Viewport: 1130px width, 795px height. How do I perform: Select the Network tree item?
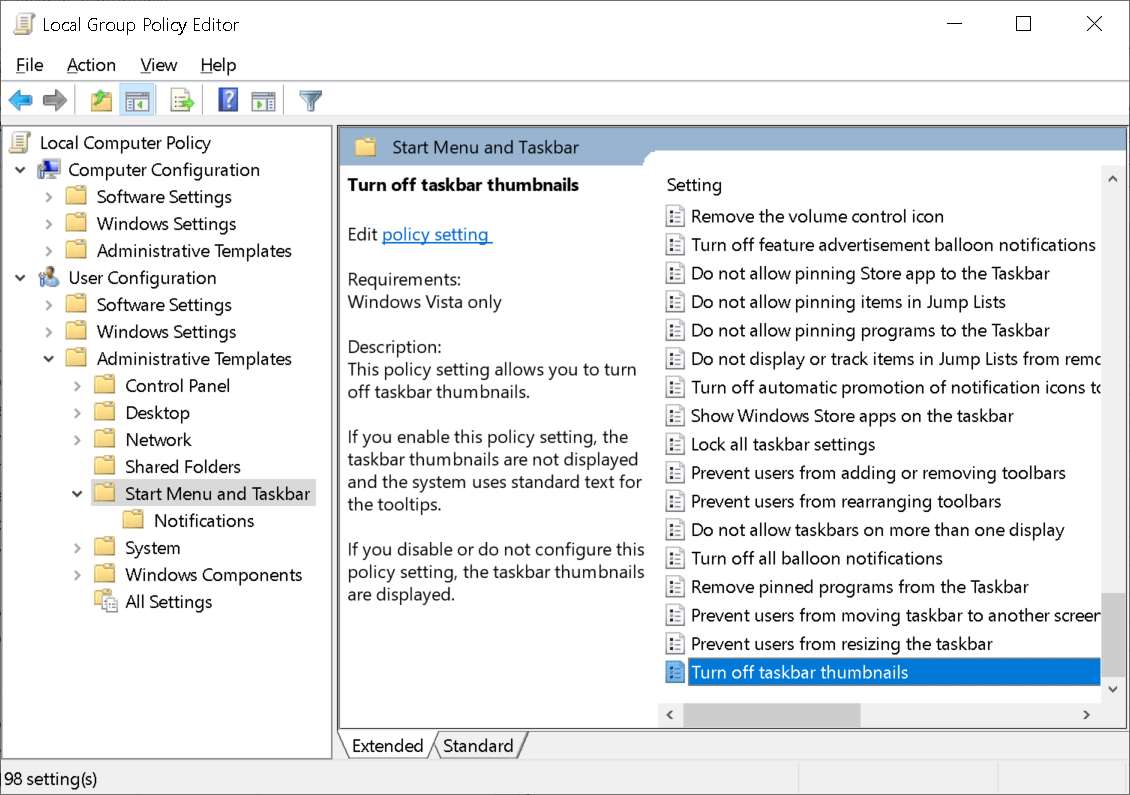point(158,440)
